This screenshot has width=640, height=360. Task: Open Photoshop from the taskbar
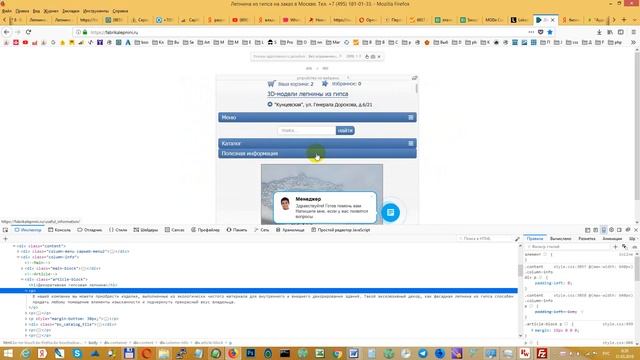click(250, 353)
